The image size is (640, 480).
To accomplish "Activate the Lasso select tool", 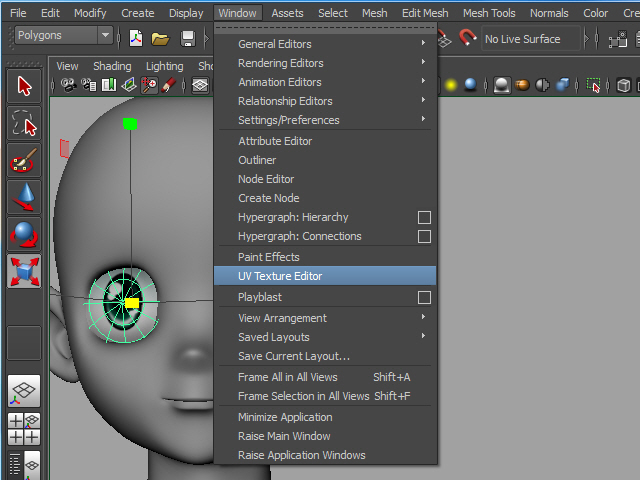I will tap(24, 123).
